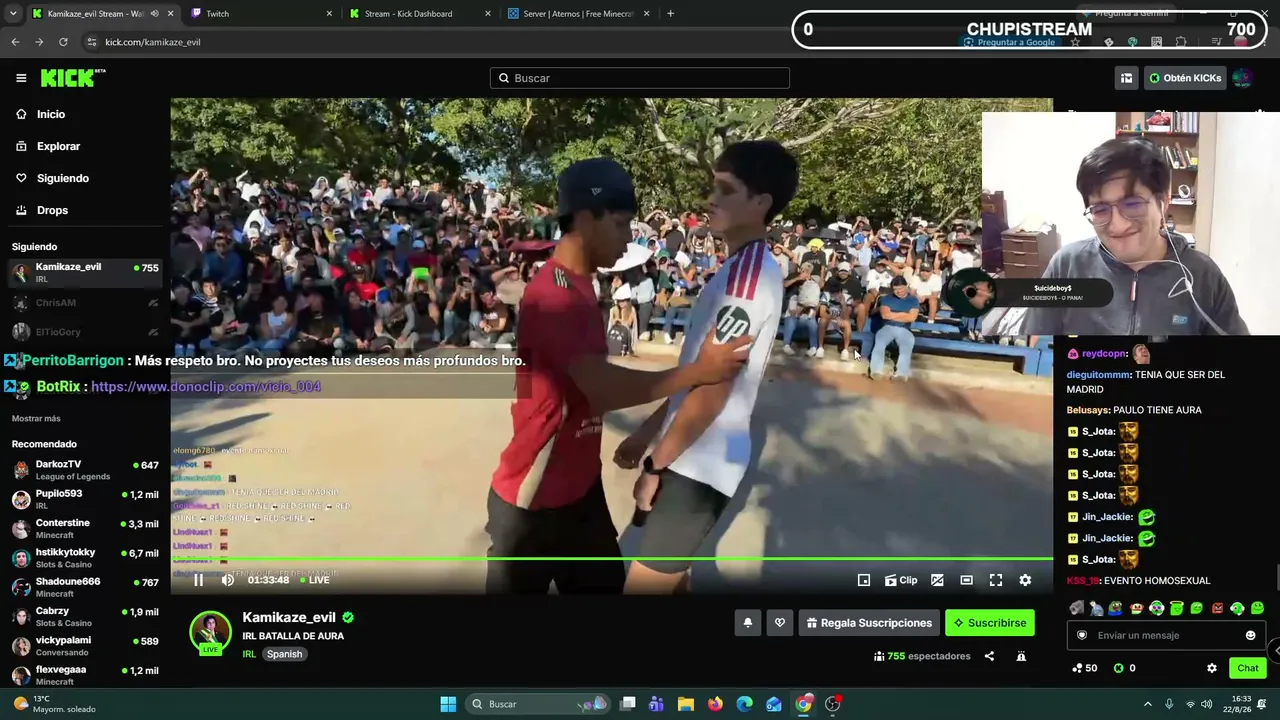Open the dashboard icon next to Obtén KICKs
Viewport: 1280px width, 720px height.
(x=1126, y=78)
